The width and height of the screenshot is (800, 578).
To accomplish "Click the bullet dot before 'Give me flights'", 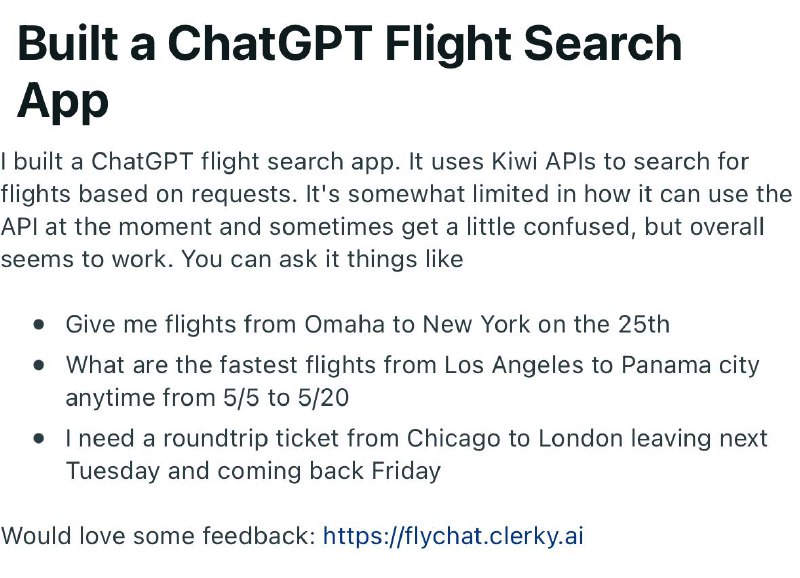I will coord(39,324).
